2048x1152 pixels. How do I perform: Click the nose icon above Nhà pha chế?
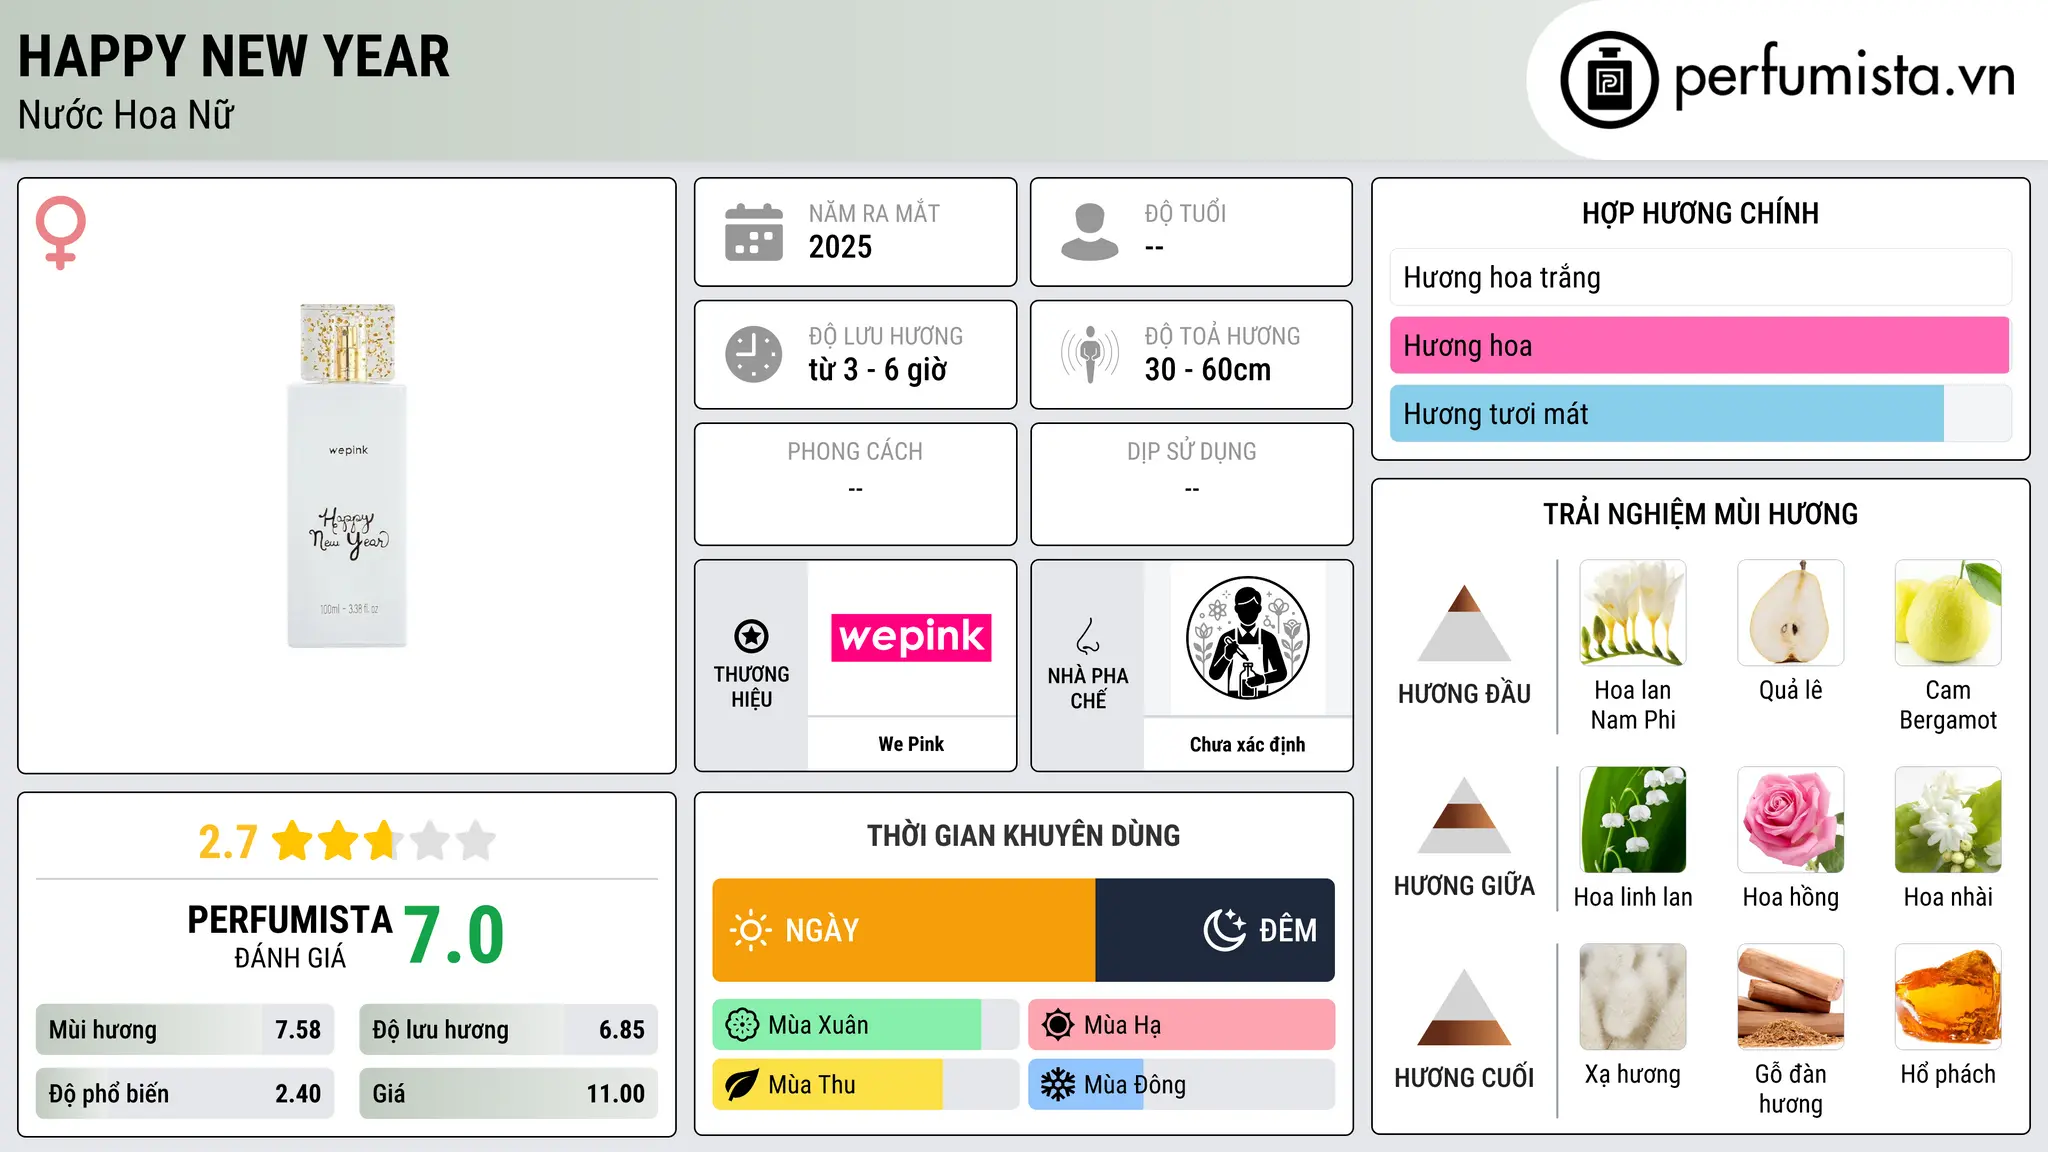[1088, 636]
